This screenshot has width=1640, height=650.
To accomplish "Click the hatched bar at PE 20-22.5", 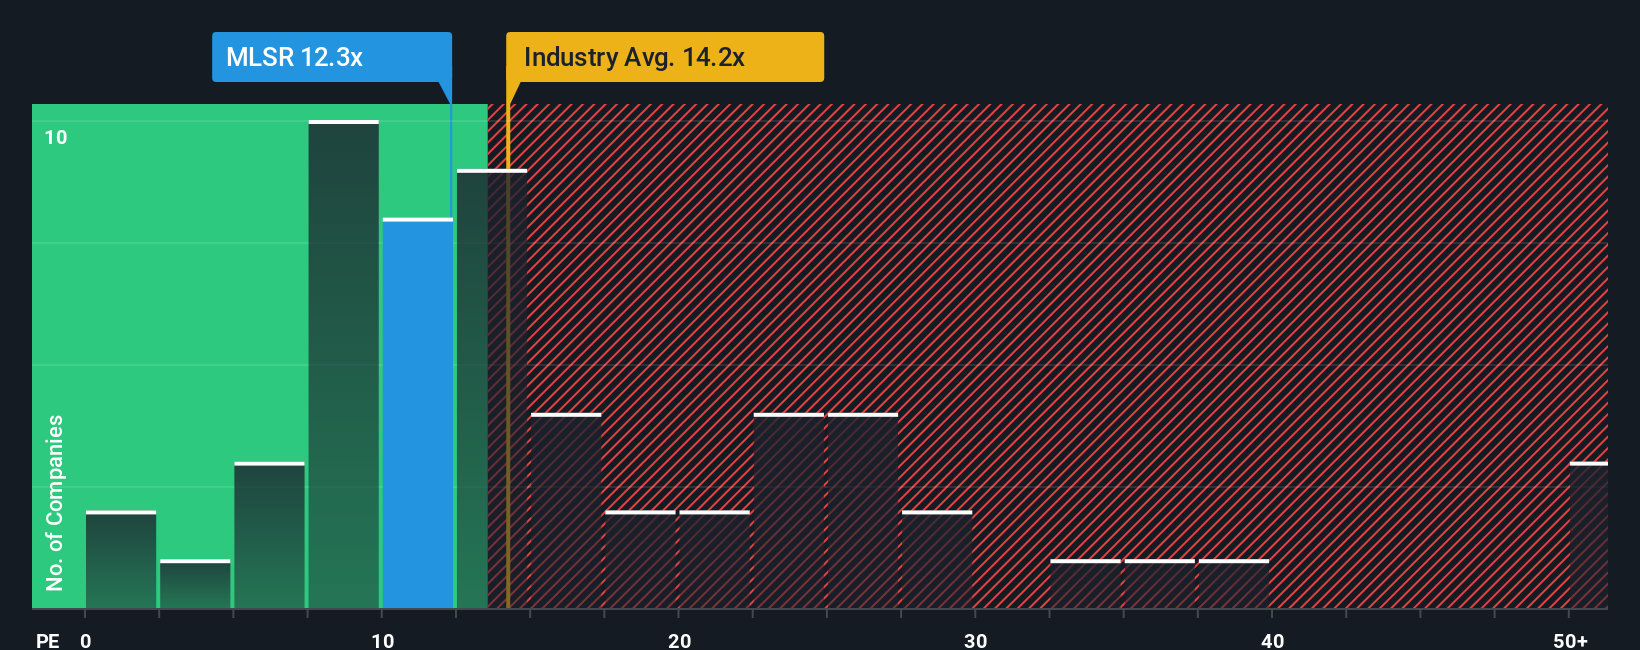I will point(714,560).
